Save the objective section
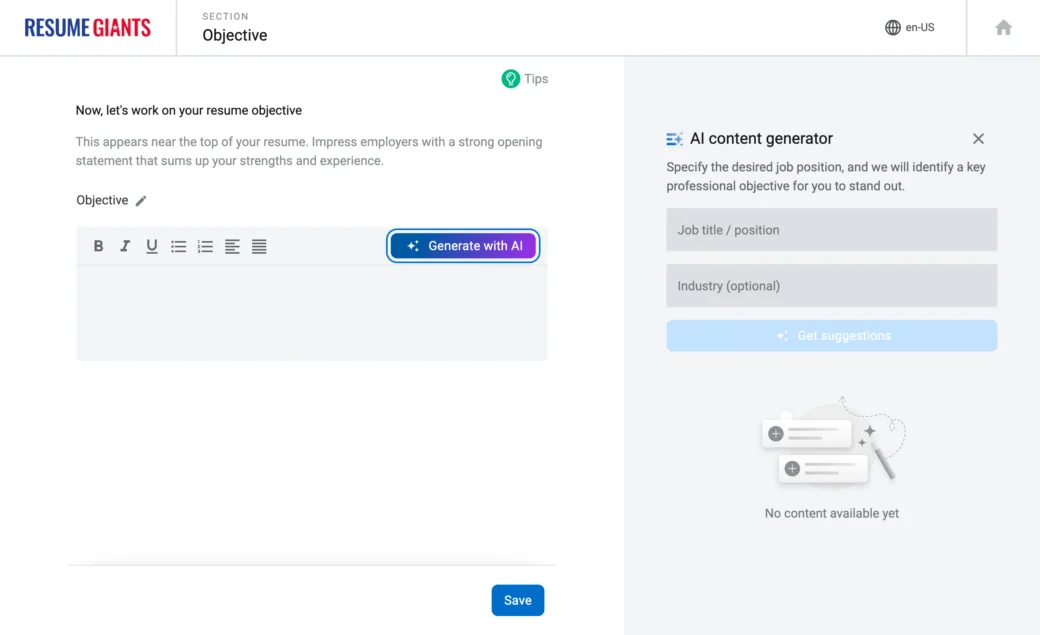This screenshot has height=635, width=1040. tap(517, 600)
